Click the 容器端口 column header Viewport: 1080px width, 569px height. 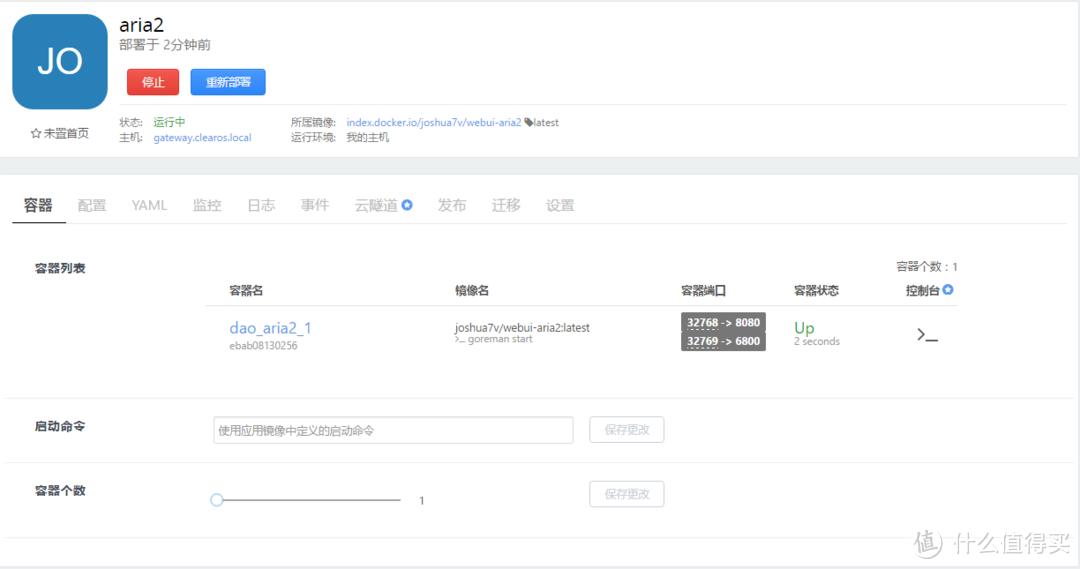click(x=703, y=291)
